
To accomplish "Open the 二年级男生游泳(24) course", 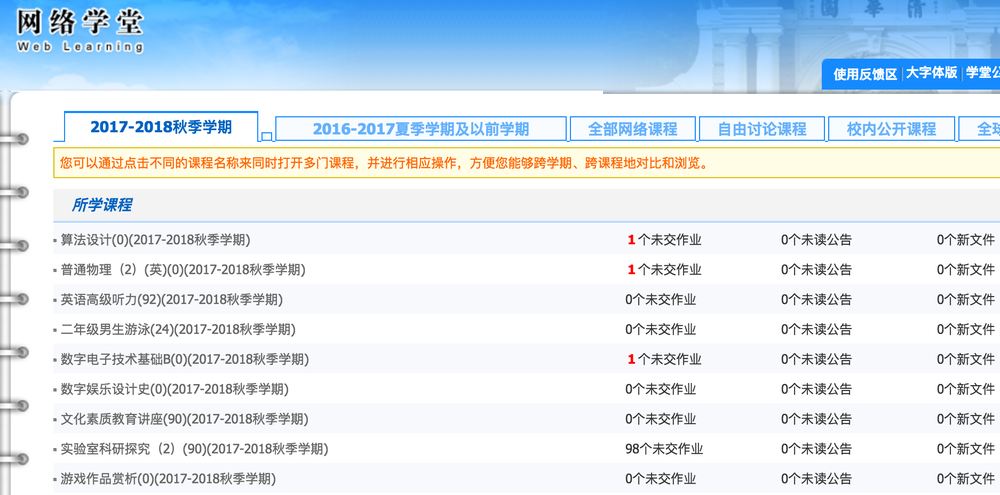I will 178,330.
